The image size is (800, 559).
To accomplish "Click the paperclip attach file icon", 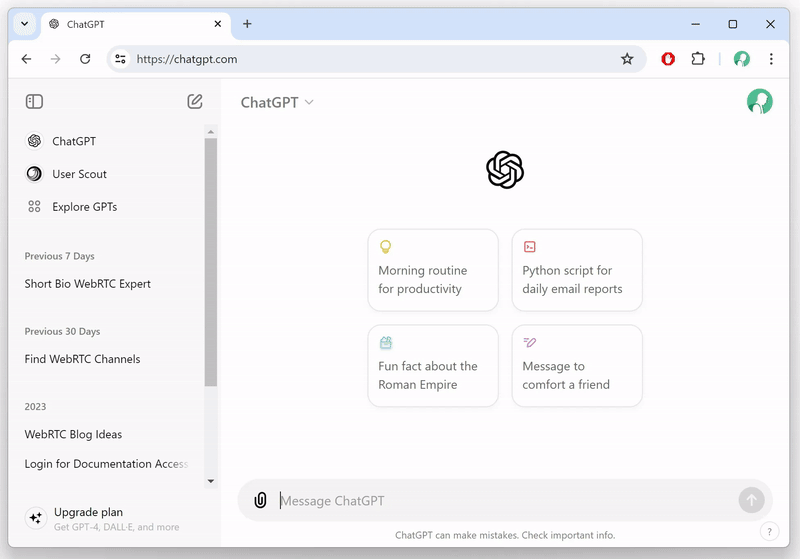I will [x=260, y=500].
